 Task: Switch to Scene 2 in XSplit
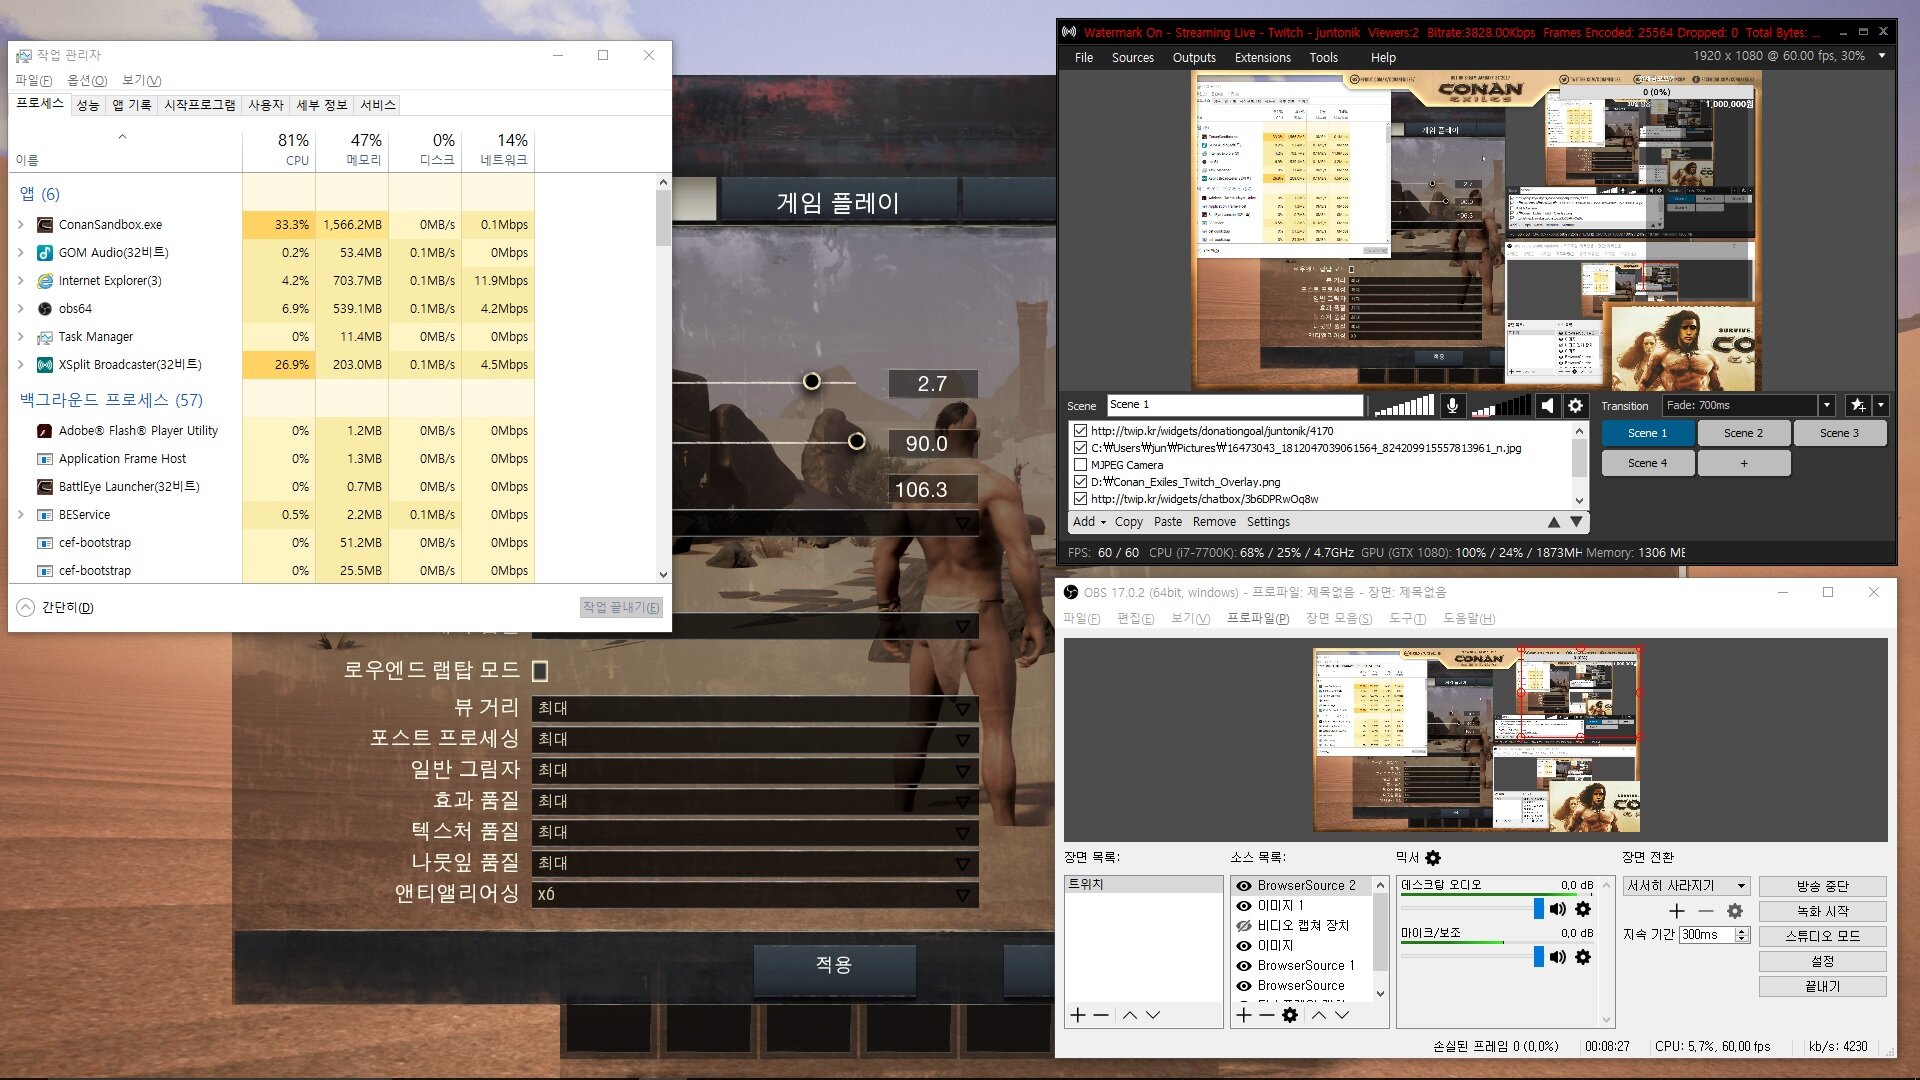tap(1743, 433)
